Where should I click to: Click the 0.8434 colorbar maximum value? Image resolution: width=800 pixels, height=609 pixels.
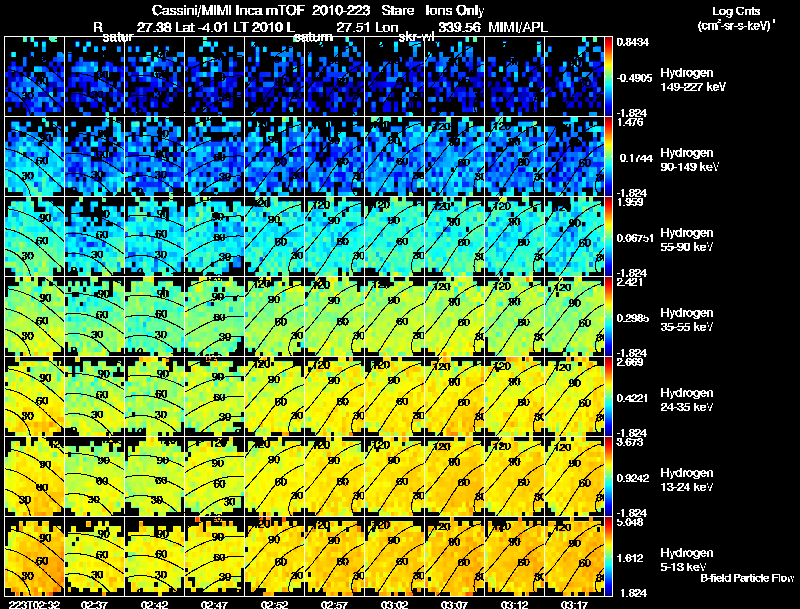[x=633, y=42]
